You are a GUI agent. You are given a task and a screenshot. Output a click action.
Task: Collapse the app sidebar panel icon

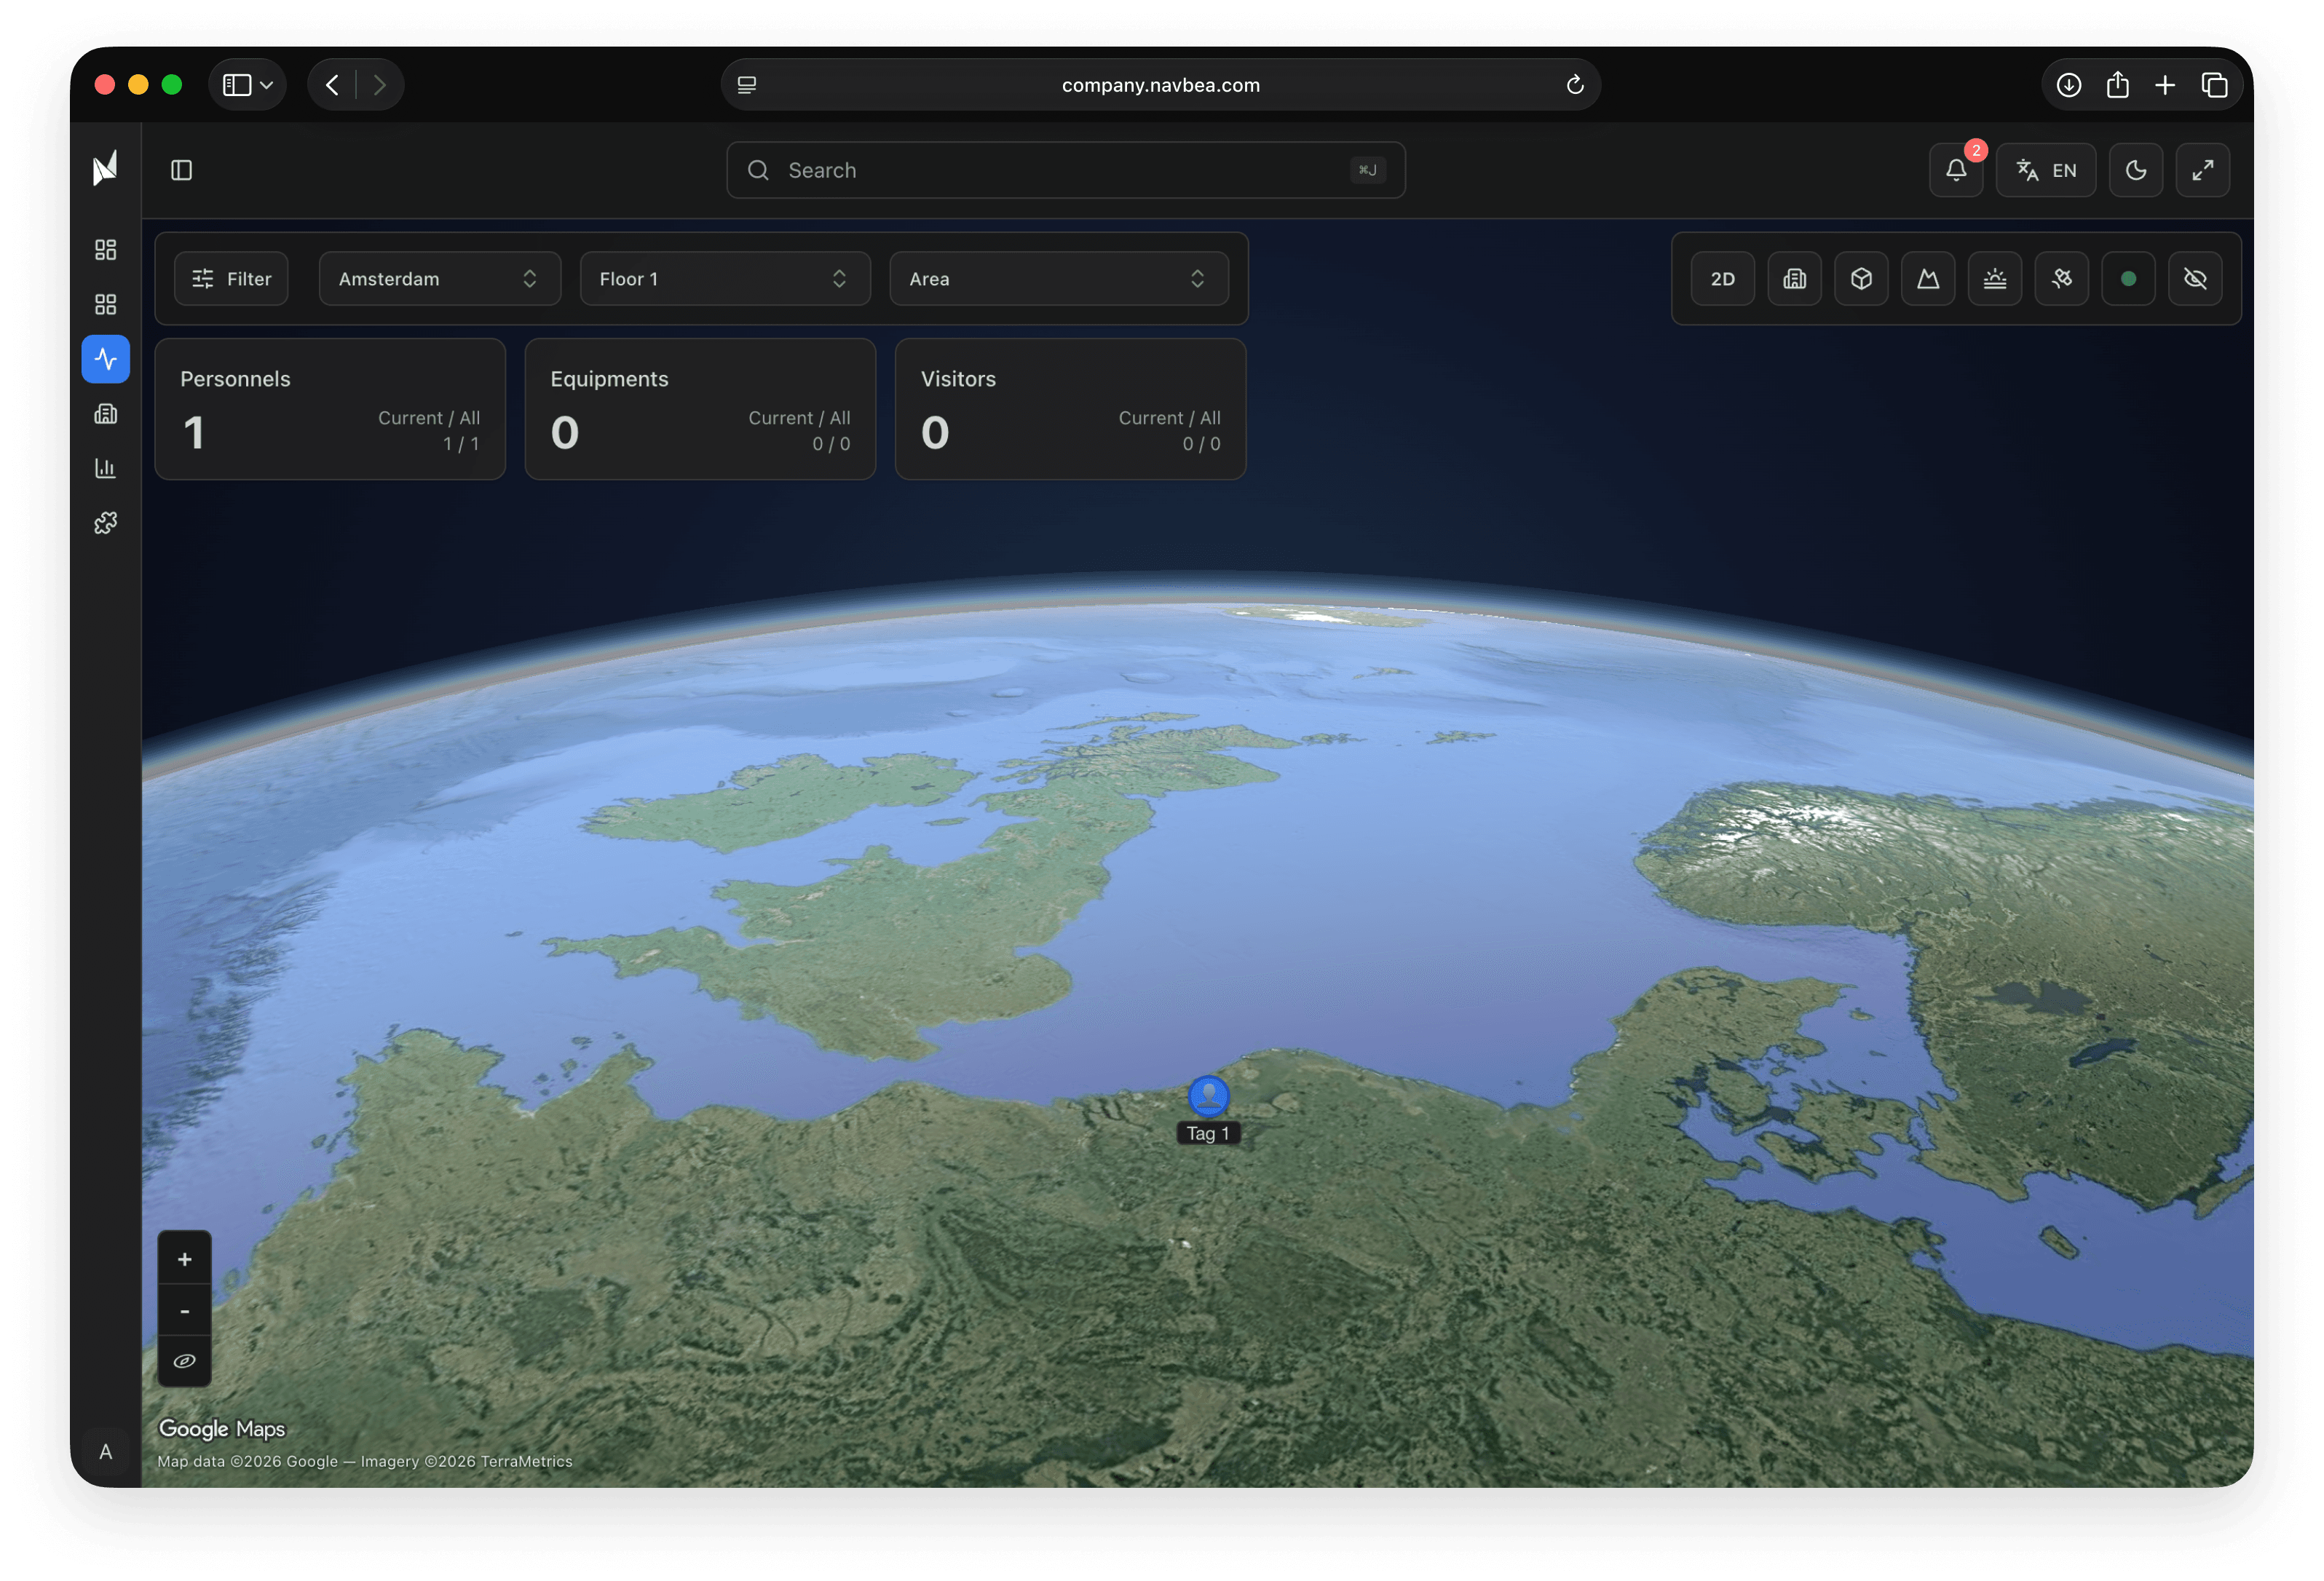pos(181,170)
